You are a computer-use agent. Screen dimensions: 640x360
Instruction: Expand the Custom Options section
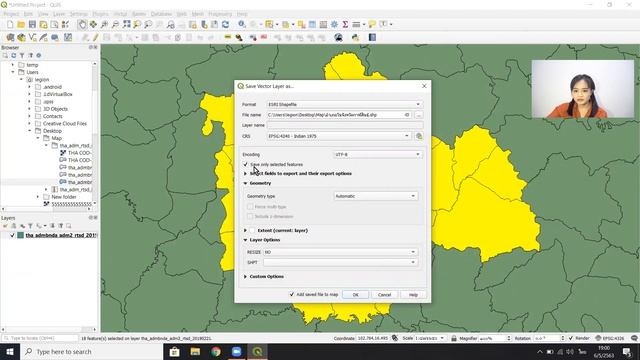pos(245,277)
